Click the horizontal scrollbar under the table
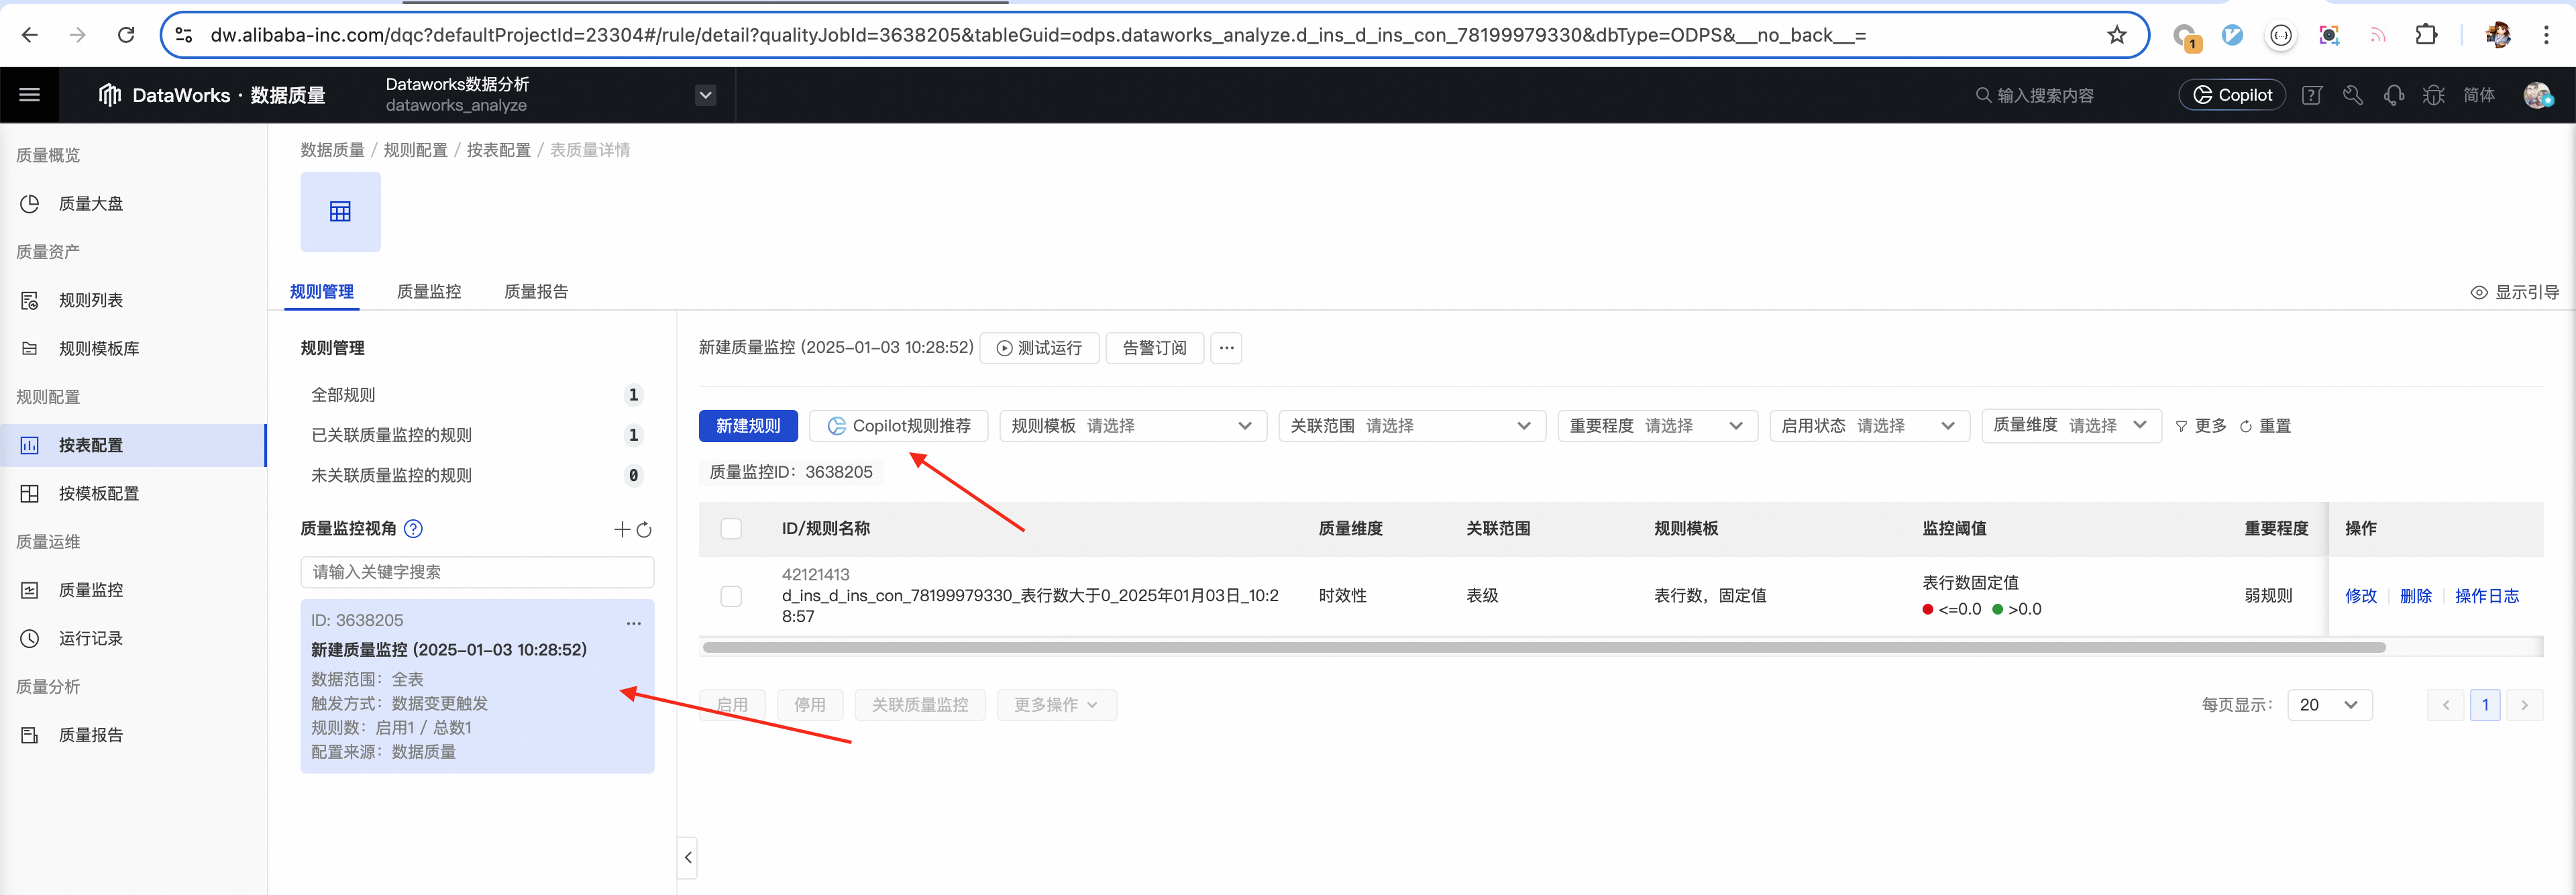The width and height of the screenshot is (2576, 895). [x=1543, y=648]
